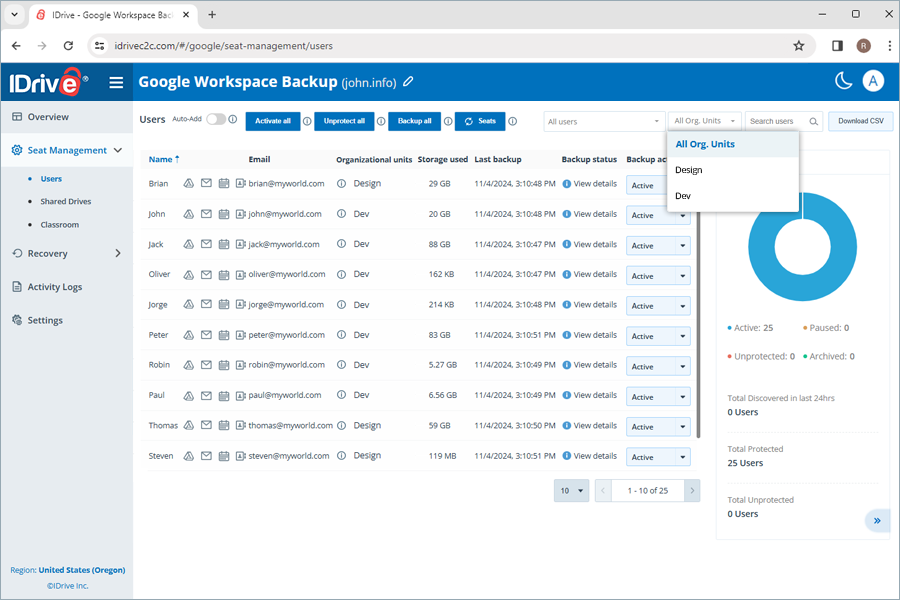Open the page size dropdown showing 10
900x600 pixels.
click(571, 490)
